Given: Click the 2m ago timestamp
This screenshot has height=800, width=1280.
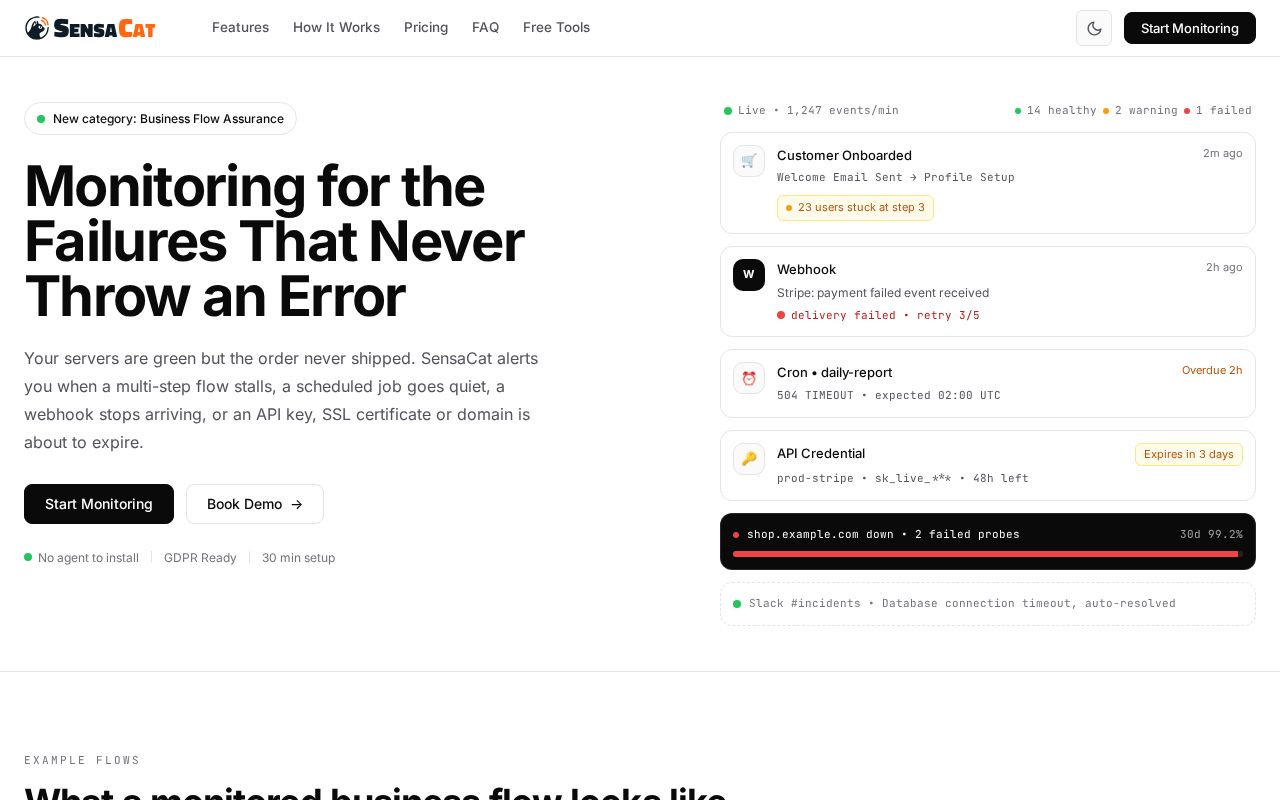Looking at the screenshot, I should [x=1223, y=153].
